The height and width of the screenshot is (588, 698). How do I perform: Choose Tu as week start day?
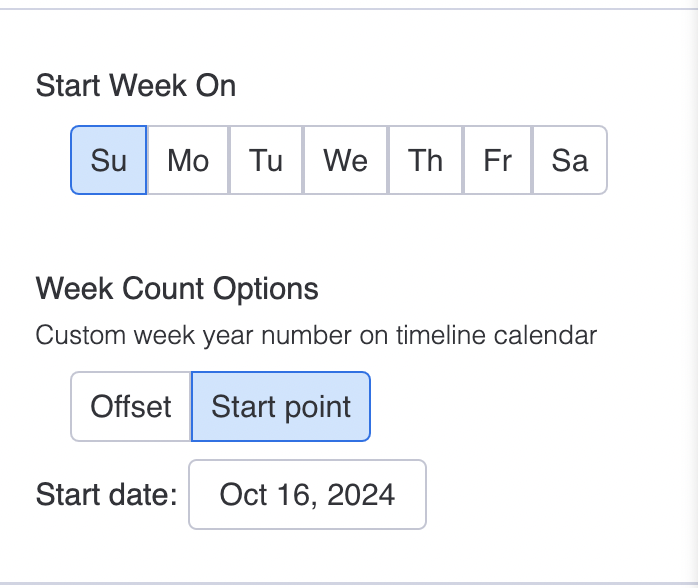pyautogui.click(x=266, y=160)
